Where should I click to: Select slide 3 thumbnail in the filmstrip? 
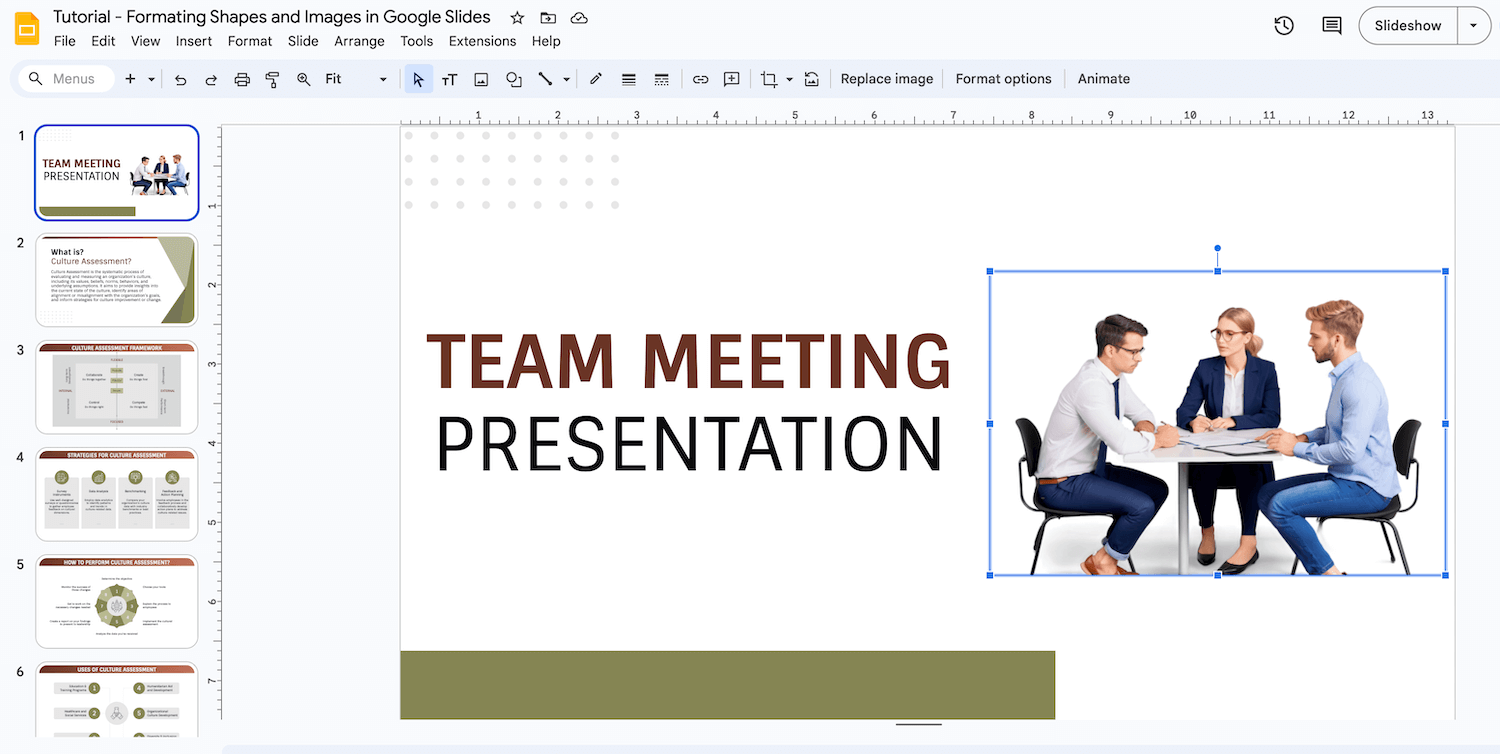116,387
